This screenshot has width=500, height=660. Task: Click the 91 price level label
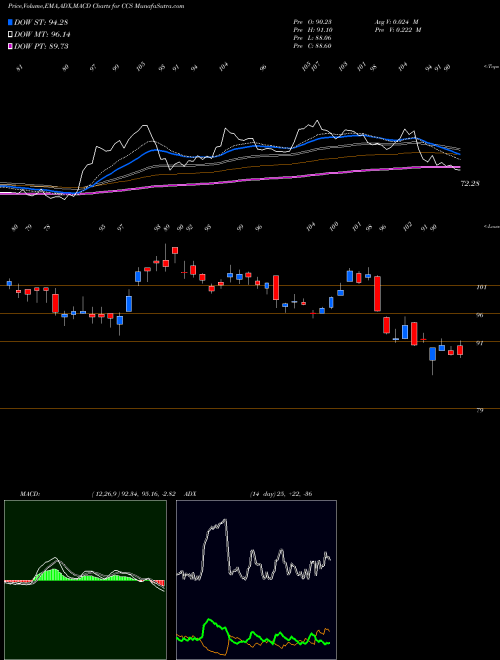tap(479, 343)
